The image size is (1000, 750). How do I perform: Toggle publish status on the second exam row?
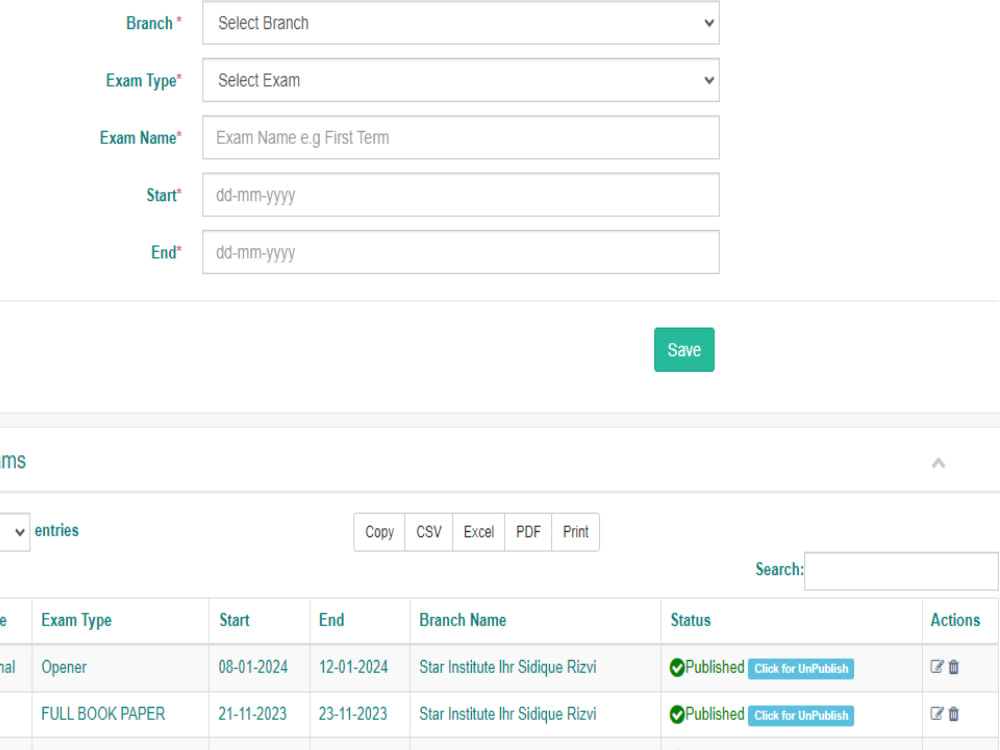(800, 716)
